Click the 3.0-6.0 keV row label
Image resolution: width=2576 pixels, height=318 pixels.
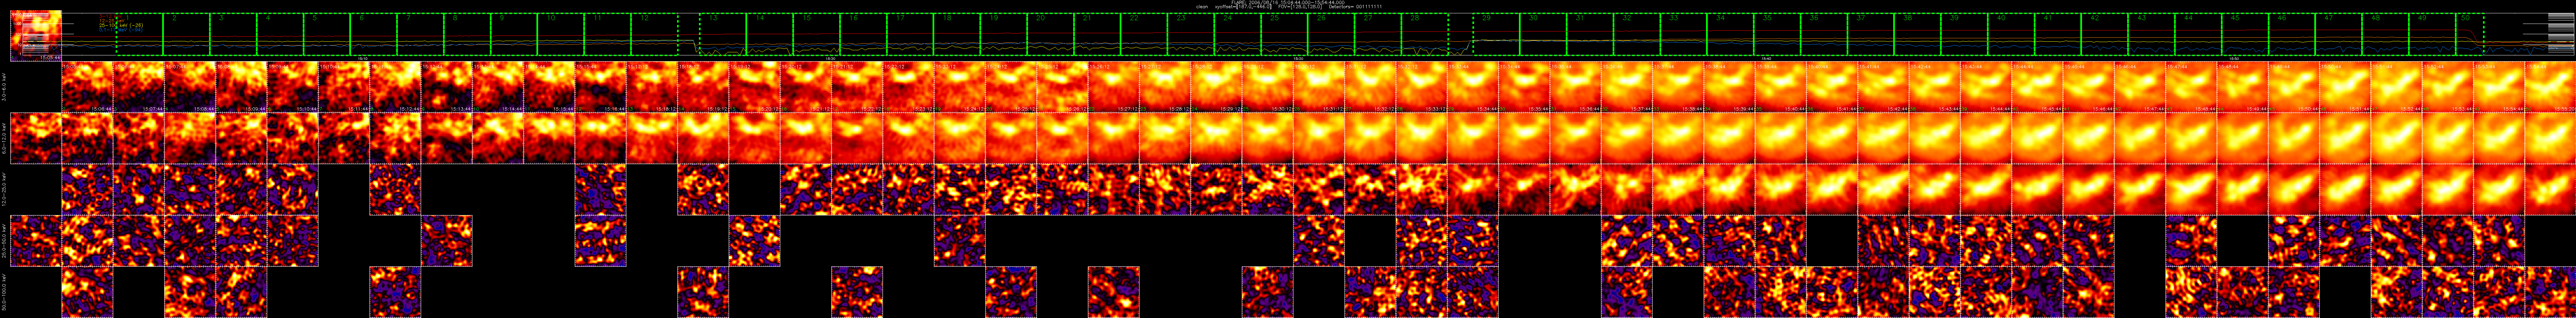(4, 87)
